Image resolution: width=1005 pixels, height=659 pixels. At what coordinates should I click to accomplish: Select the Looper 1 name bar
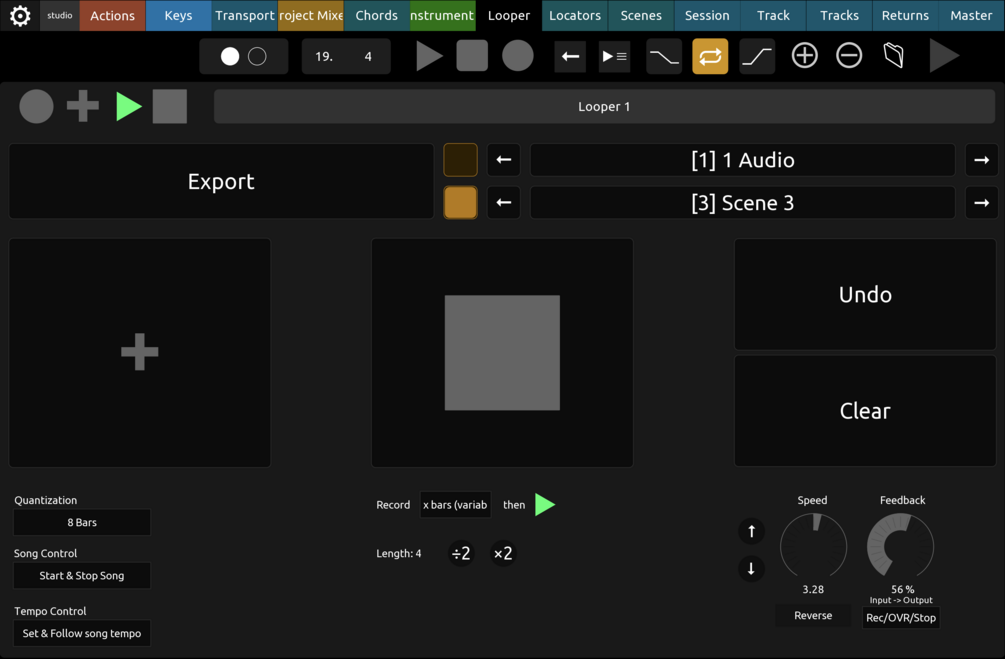coord(604,106)
